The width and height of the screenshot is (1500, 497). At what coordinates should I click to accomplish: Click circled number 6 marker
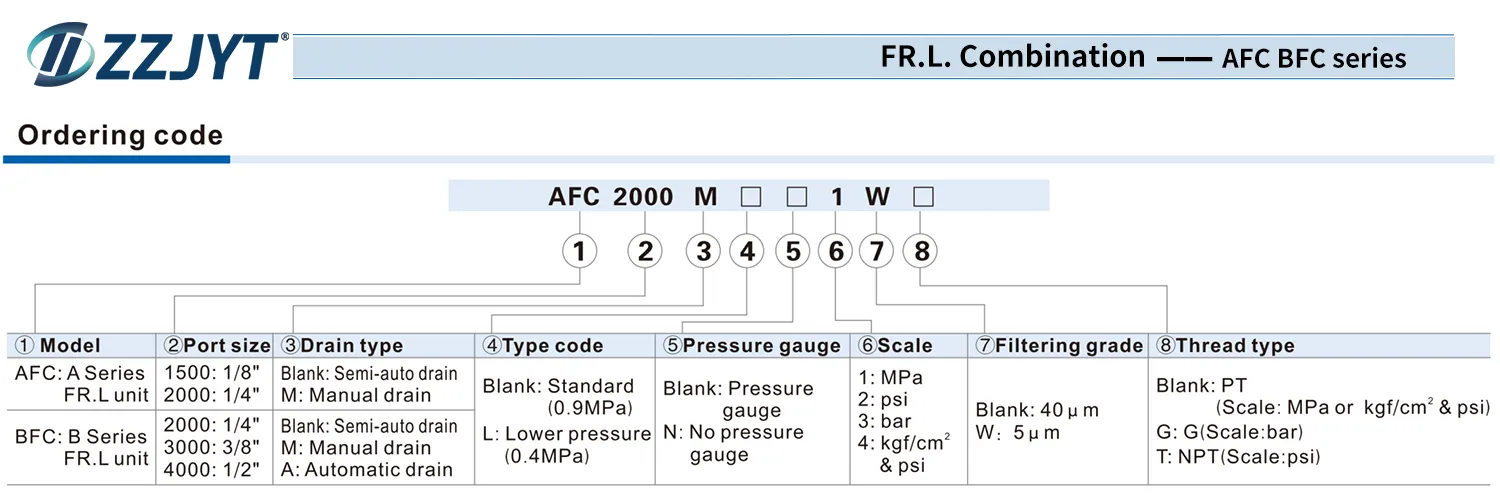click(x=836, y=250)
